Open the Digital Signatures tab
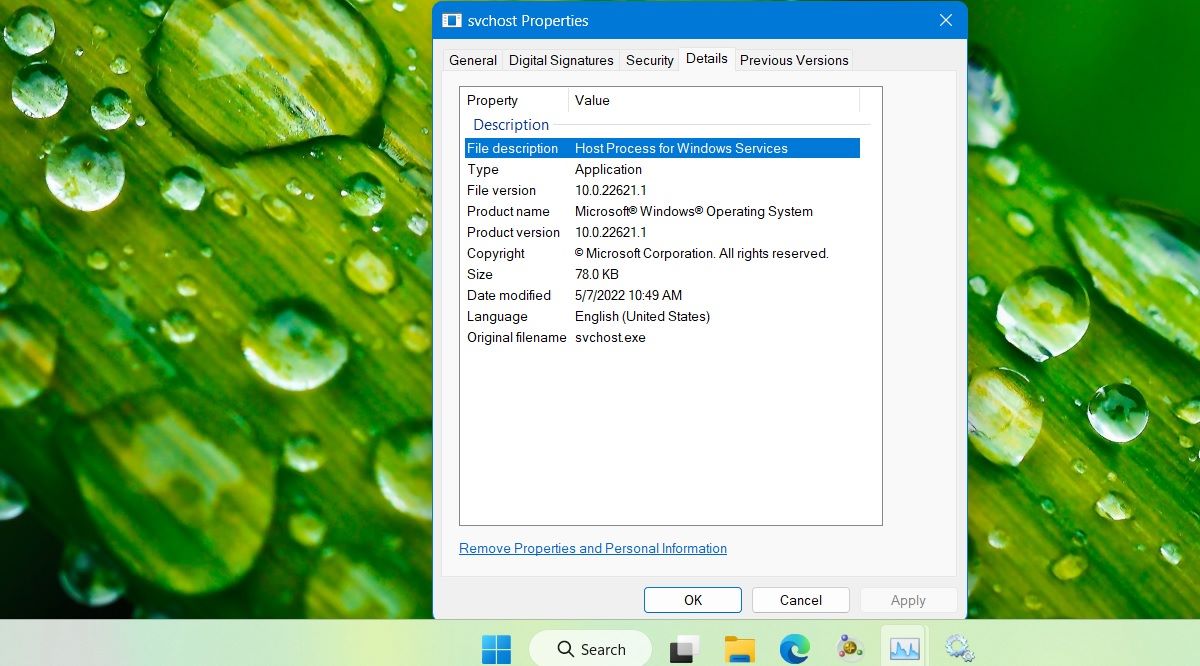This screenshot has height=666, width=1200. click(560, 60)
